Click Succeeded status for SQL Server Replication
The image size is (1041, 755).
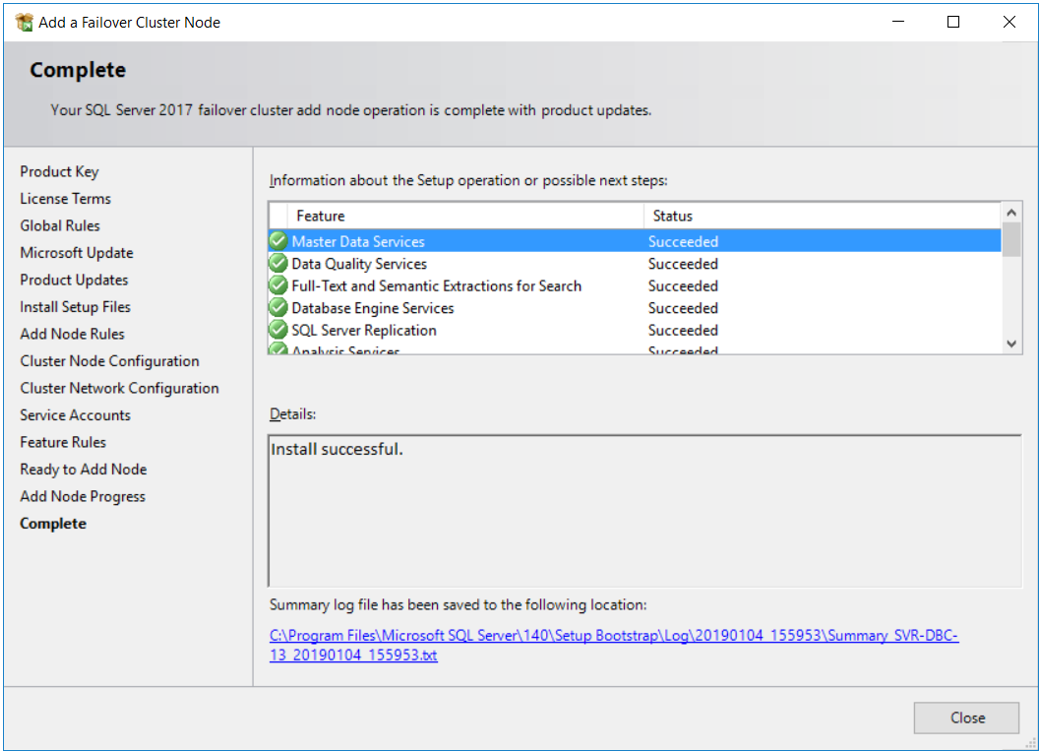coord(682,330)
